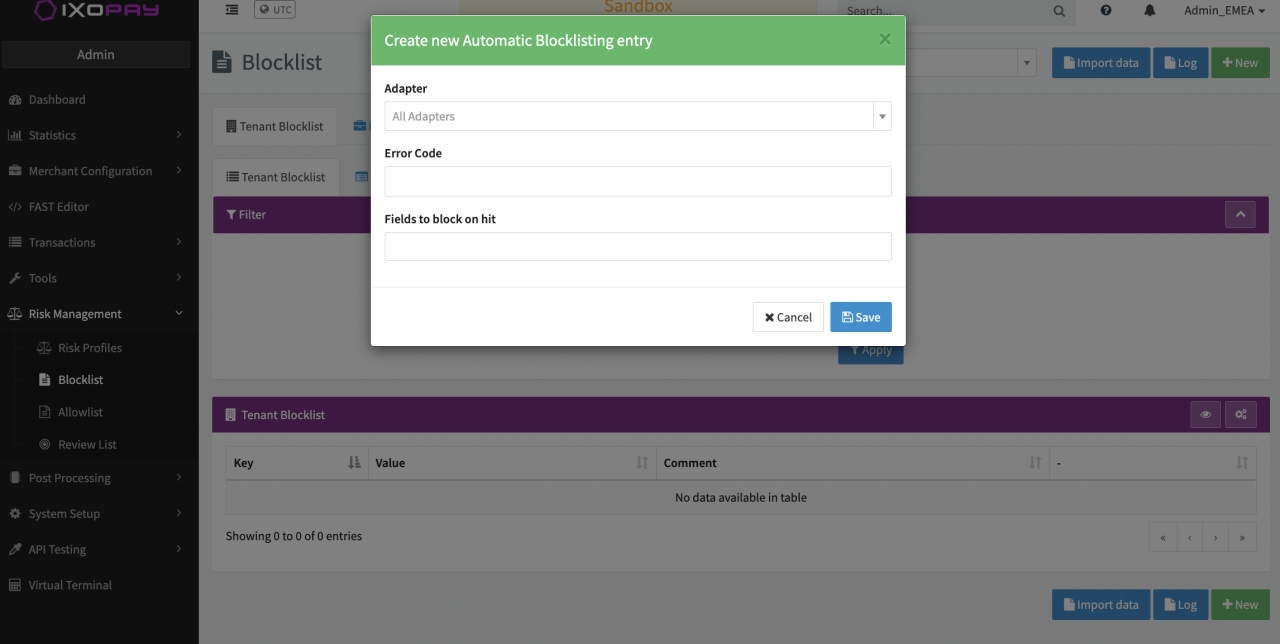
Task: Save the new blocklisting entry
Action: (x=860, y=317)
